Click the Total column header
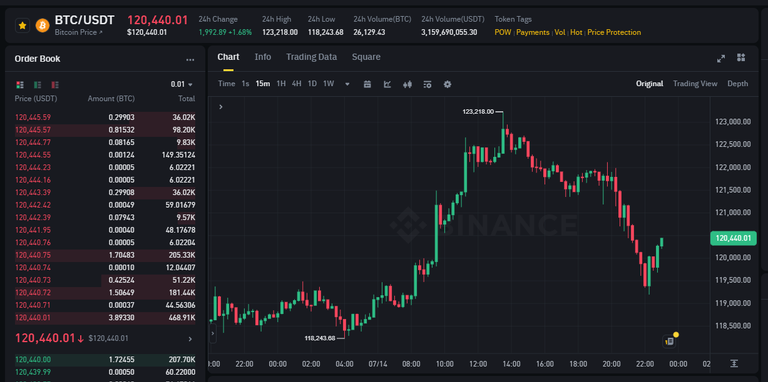This screenshot has height=382, width=768. (187, 99)
